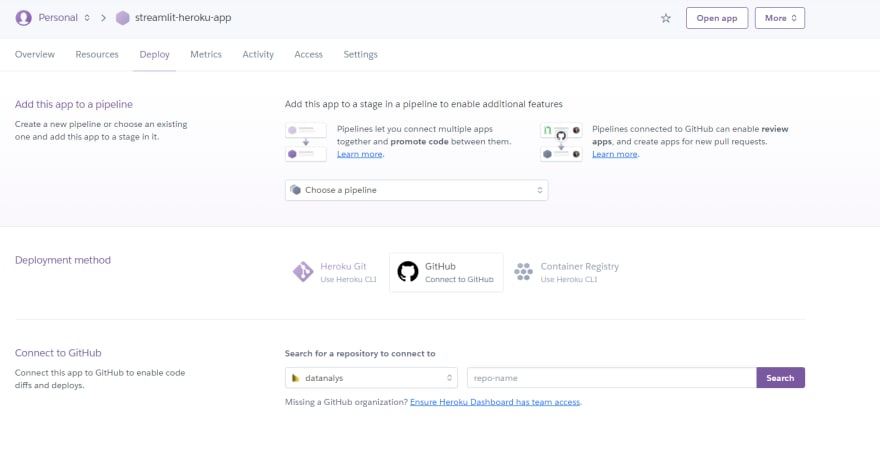The height and width of the screenshot is (460, 880).
Task: Expand the Personal team switcher
Action: point(64,18)
